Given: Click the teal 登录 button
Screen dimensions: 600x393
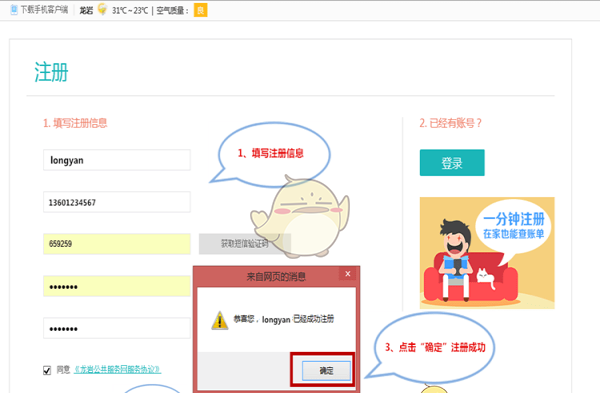Looking at the screenshot, I should [x=452, y=163].
